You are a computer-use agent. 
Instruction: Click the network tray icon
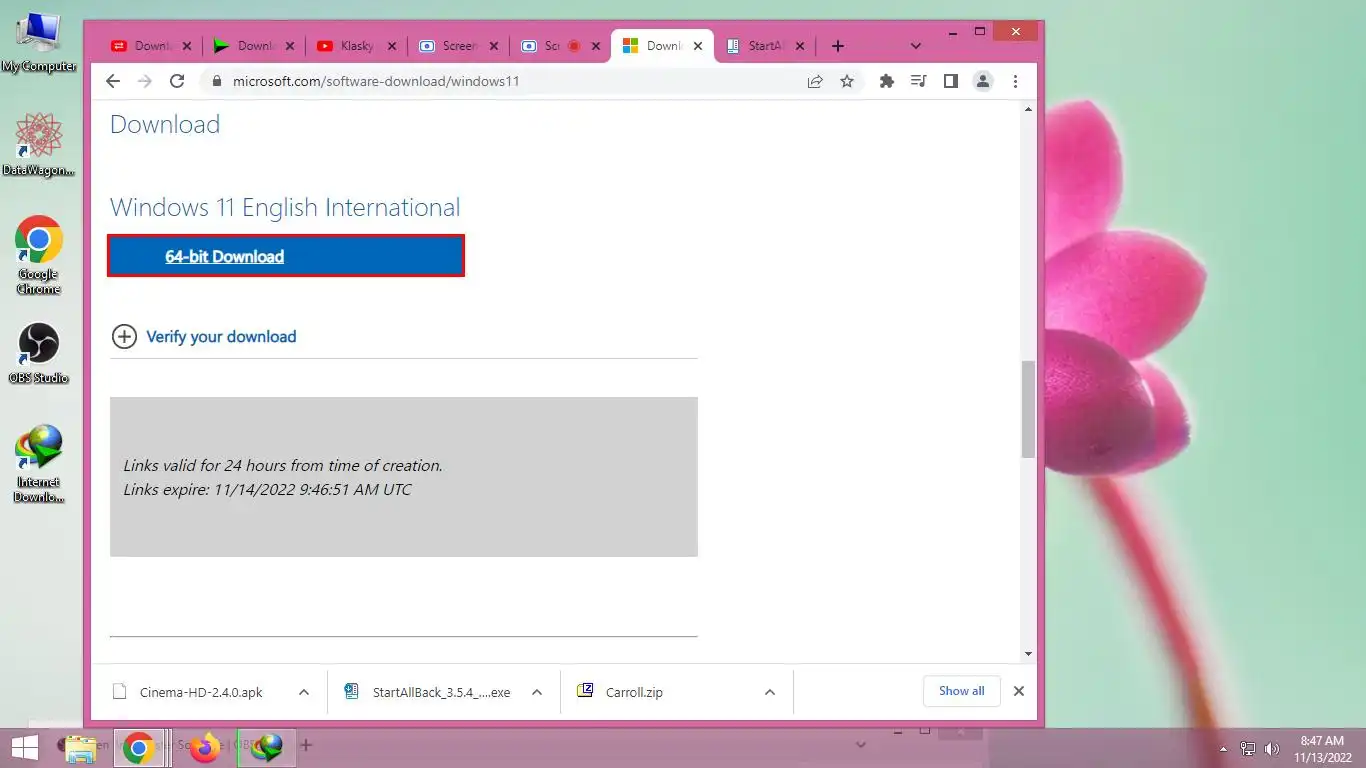pyautogui.click(x=1248, y=748)
